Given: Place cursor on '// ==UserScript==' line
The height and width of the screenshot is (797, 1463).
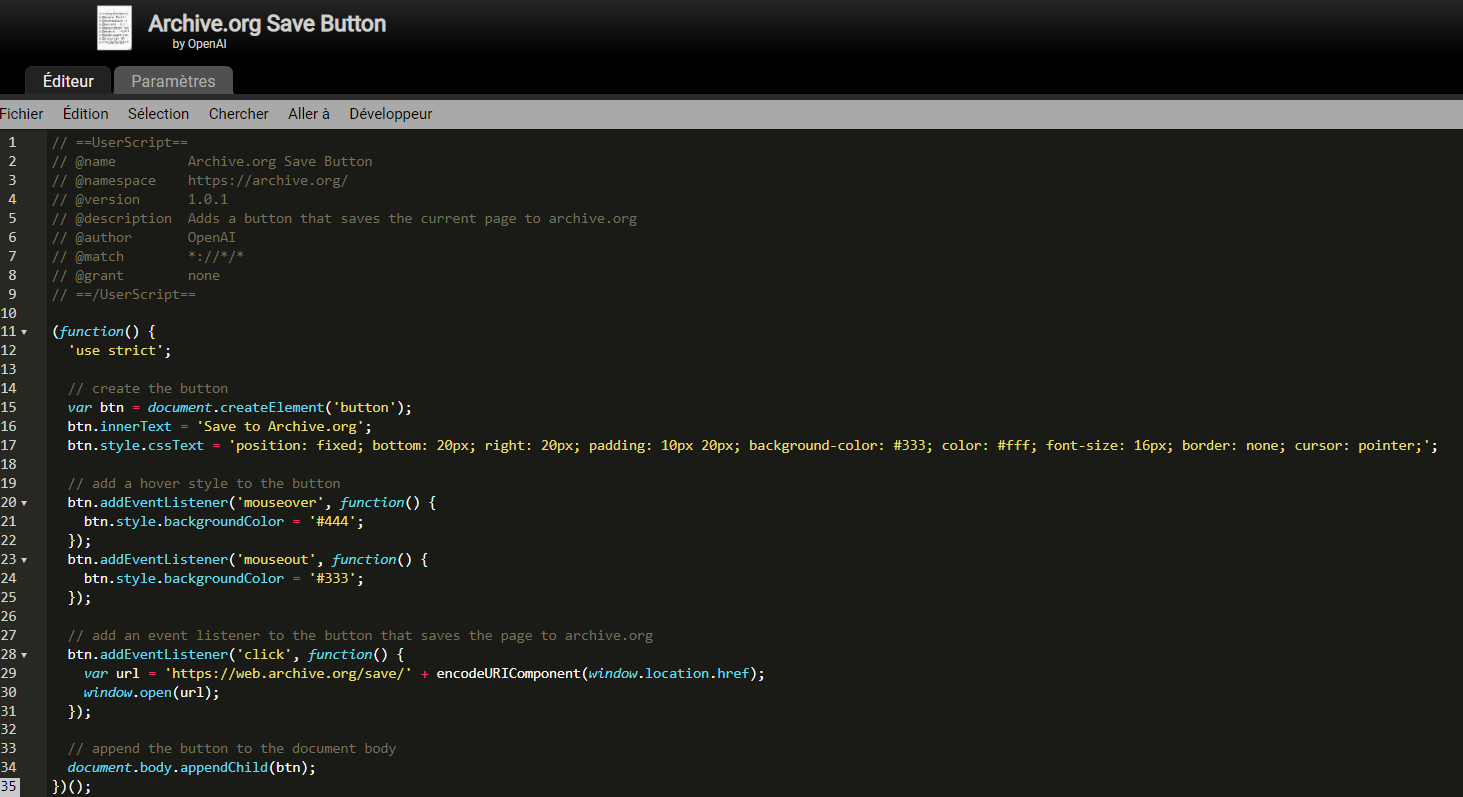Looking at the screenshot, I should (x=120, y=142).
